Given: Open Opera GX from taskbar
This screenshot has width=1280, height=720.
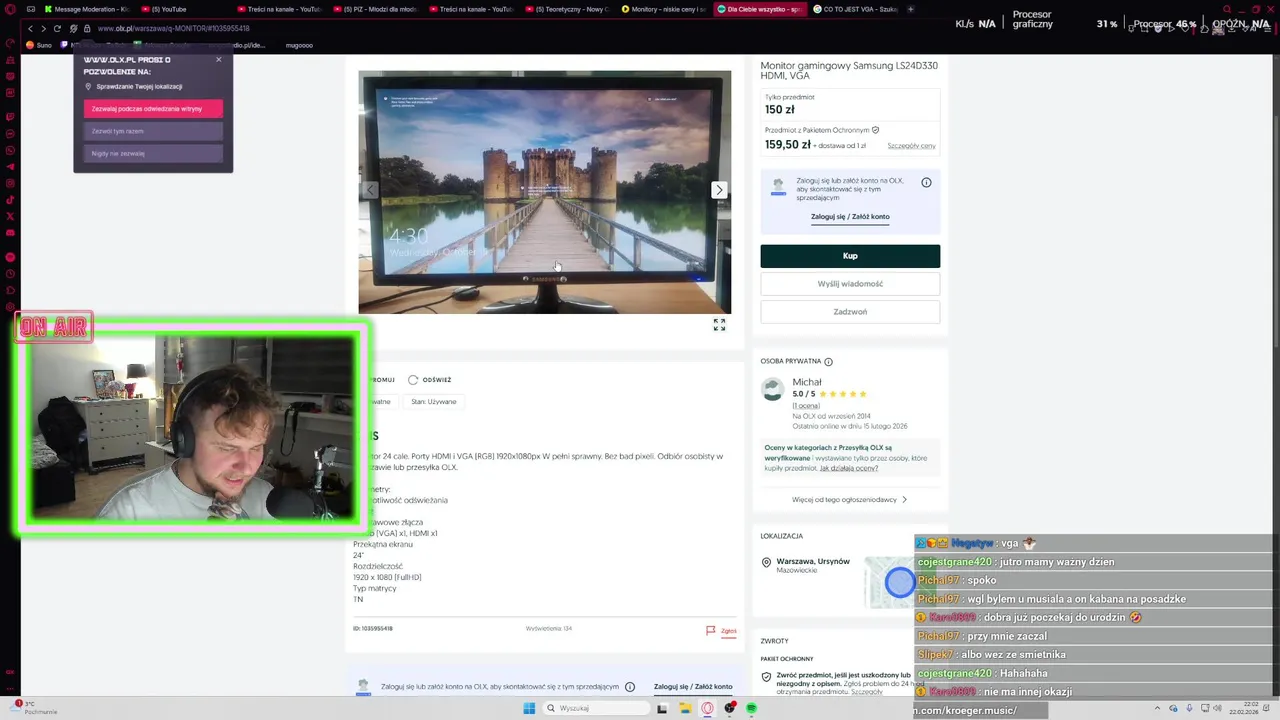Looking at the screenshot, I should (x=707, y=708).
